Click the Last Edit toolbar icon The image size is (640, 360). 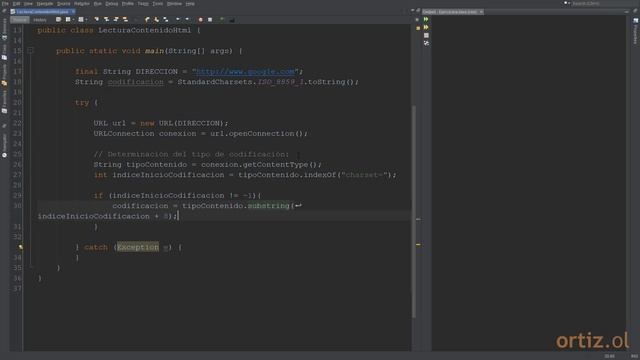click(58, 19)
